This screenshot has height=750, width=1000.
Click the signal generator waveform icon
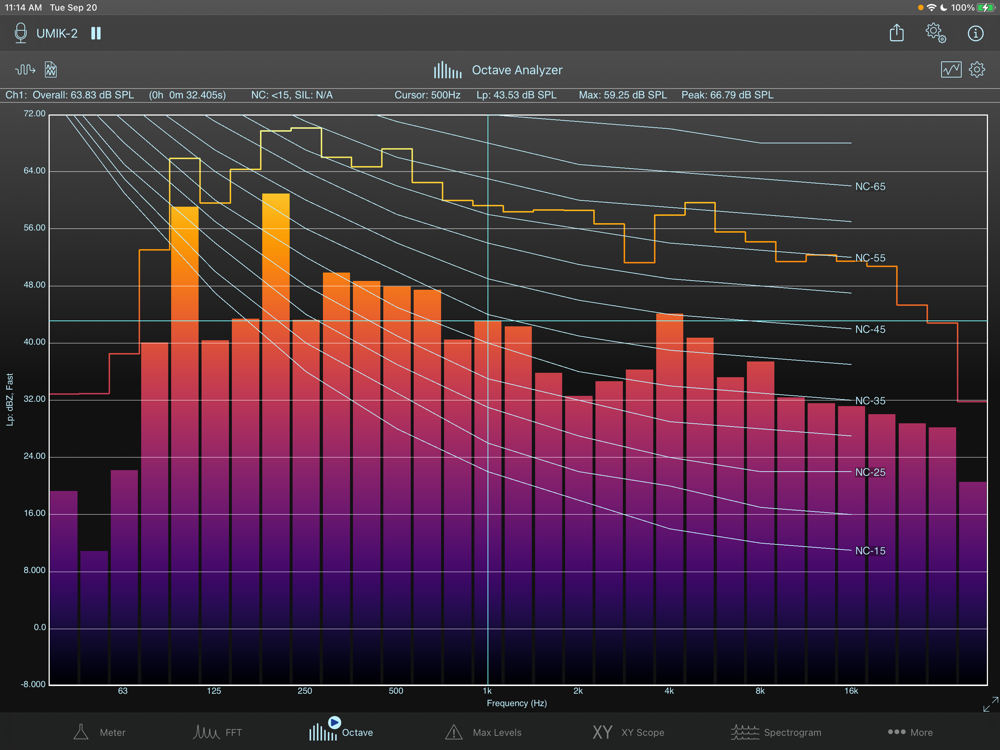(x=25, y=70)
